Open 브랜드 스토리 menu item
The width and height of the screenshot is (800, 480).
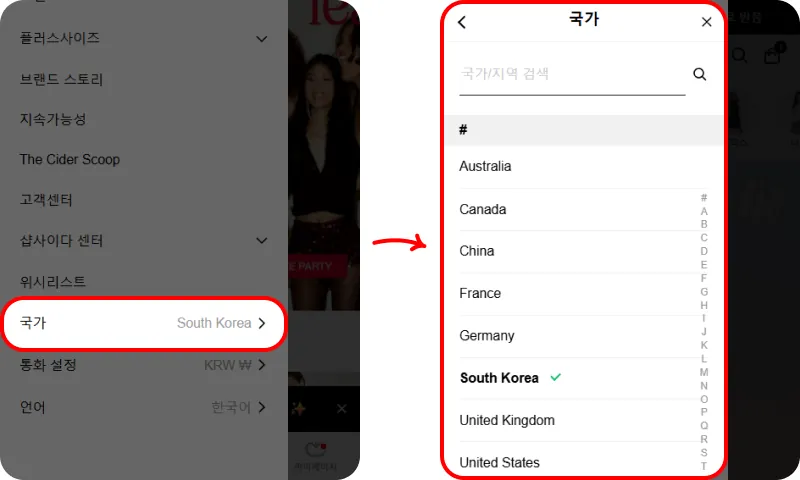pos(61,80)
